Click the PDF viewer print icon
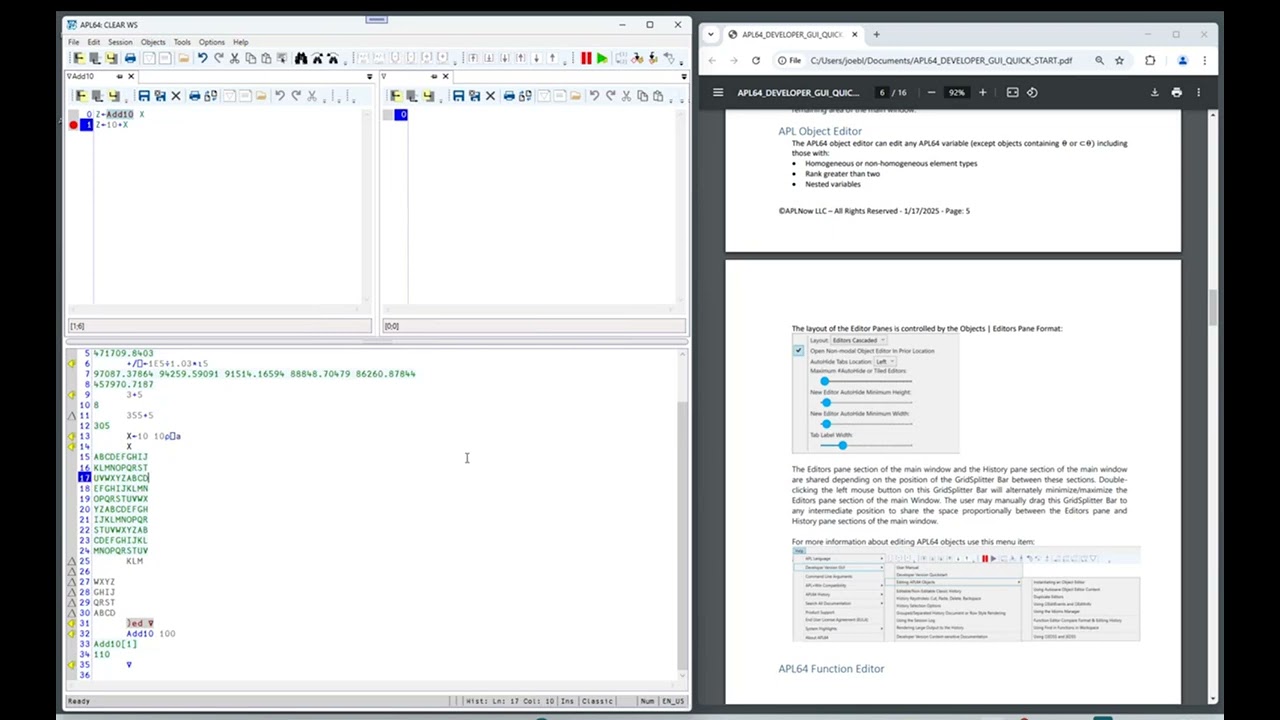This screenshot has width=1280, height=720. click(1176, 92)
